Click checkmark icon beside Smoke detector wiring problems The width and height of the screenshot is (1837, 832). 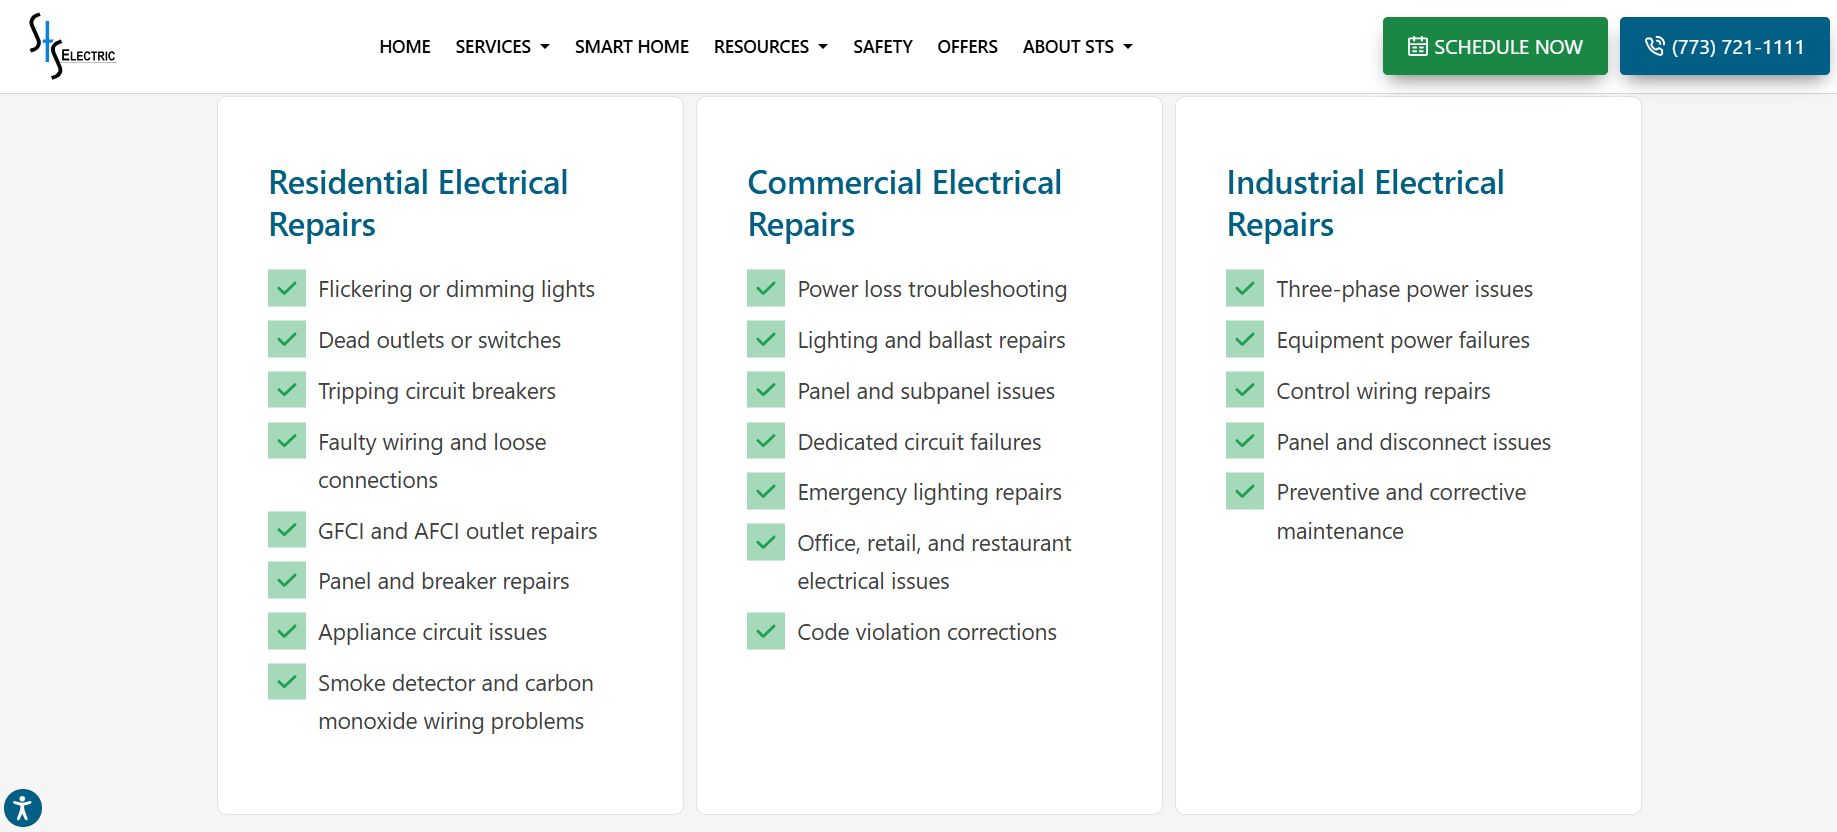coord(287,682)
